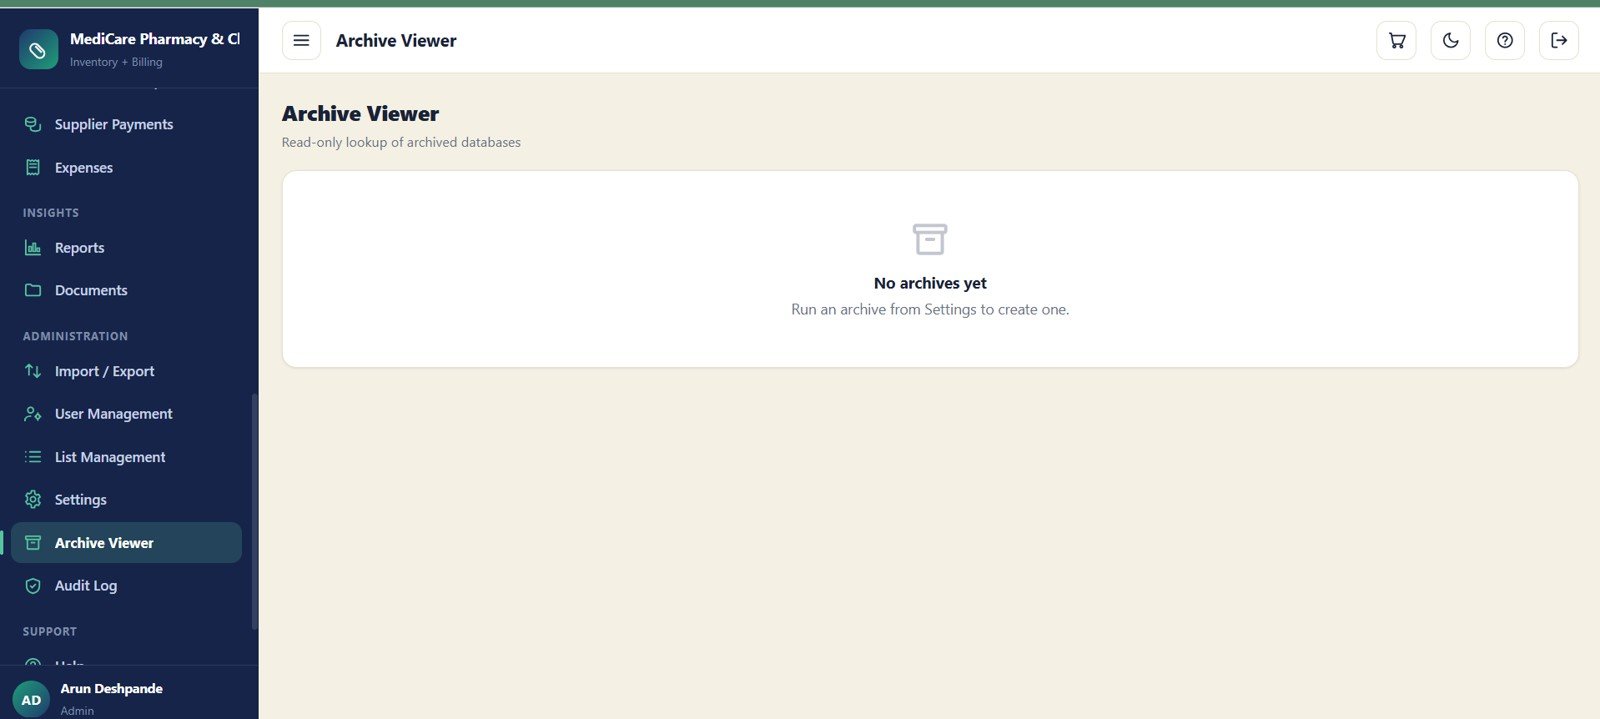Screen dimensions: 1600x719
Task: Click the 'Read-only lookup of archived databases' subtitle
Action: pos(401,142)
